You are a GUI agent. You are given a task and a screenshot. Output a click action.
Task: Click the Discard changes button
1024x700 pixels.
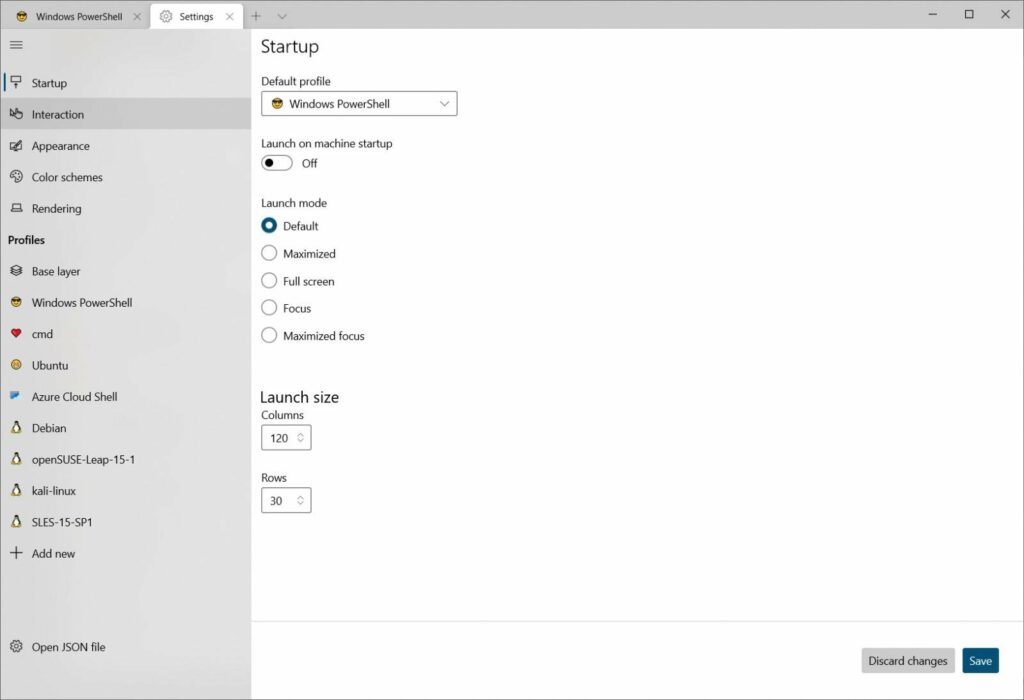coord(908,660)
